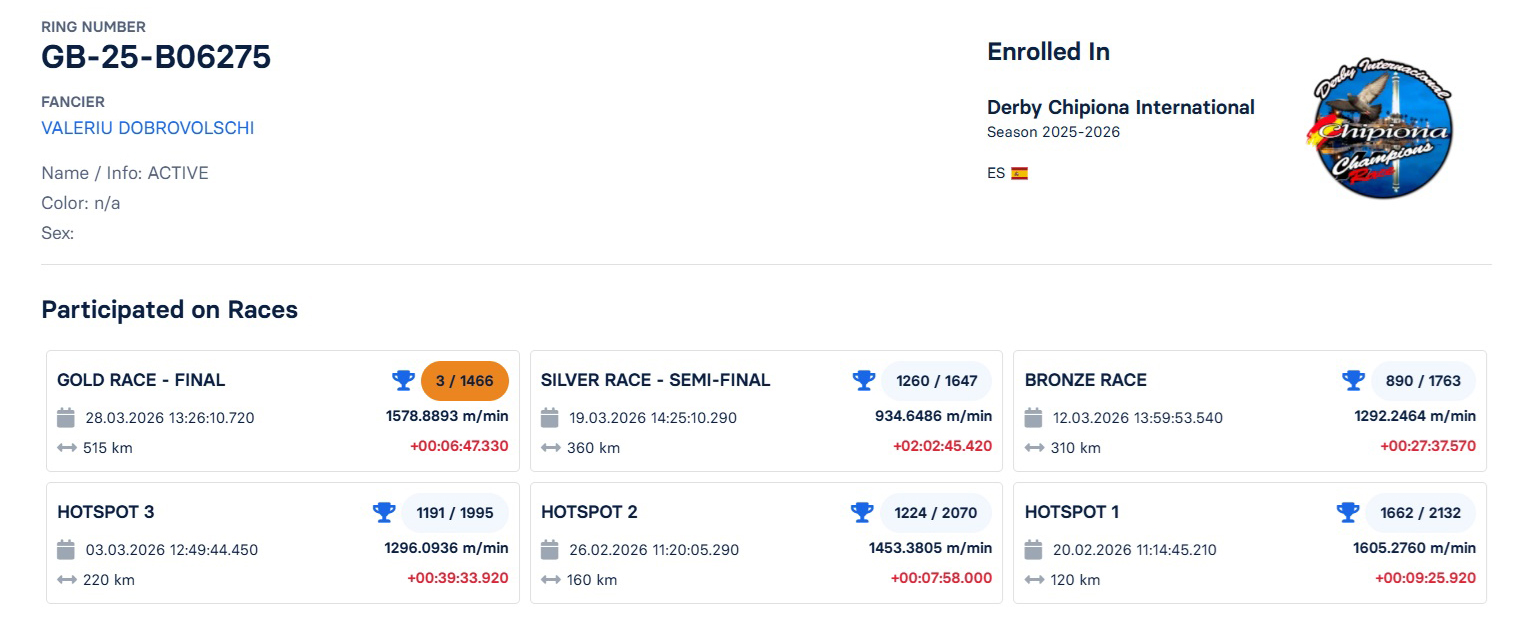The height and width of the screenshot is (626, 1529).
Task: Click the ring number GB-25-B06275 heading
Action: point(155,57)
